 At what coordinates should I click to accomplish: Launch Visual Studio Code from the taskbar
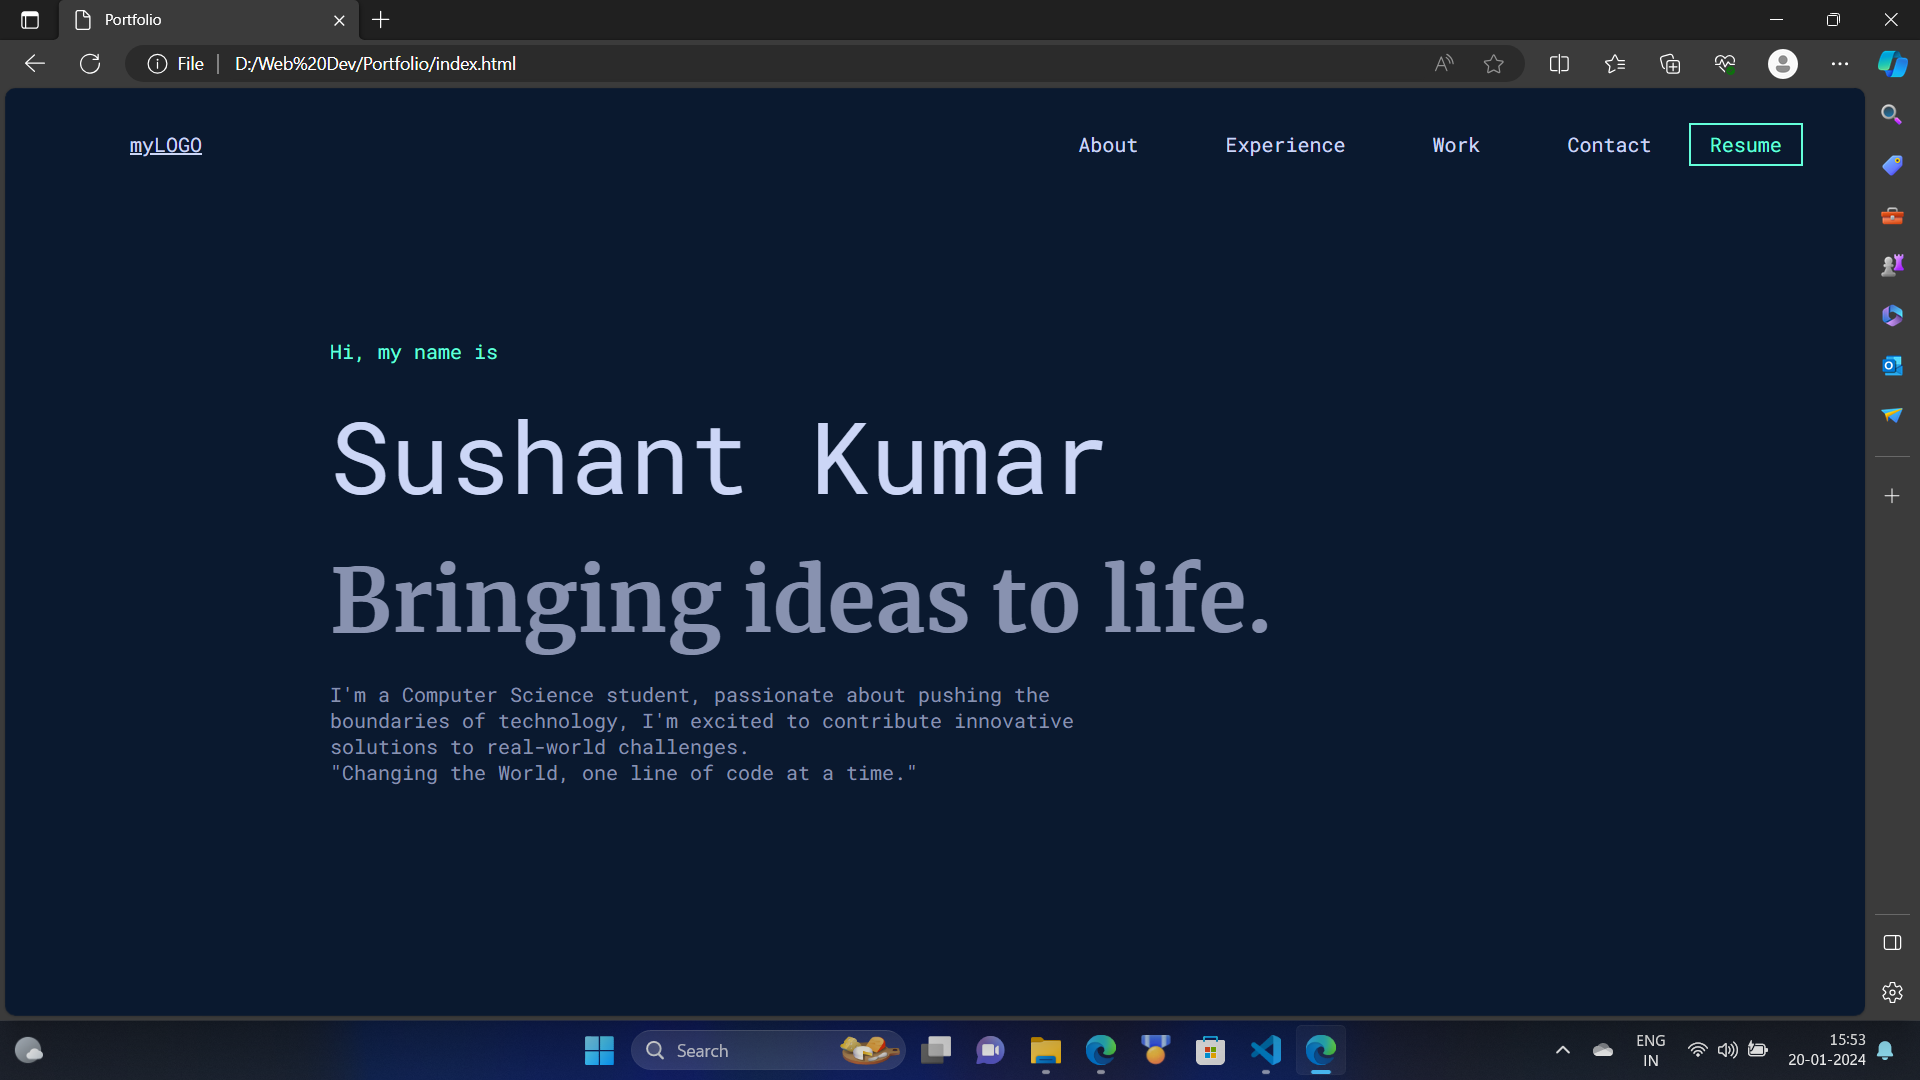click(x=1265, y=1050)
